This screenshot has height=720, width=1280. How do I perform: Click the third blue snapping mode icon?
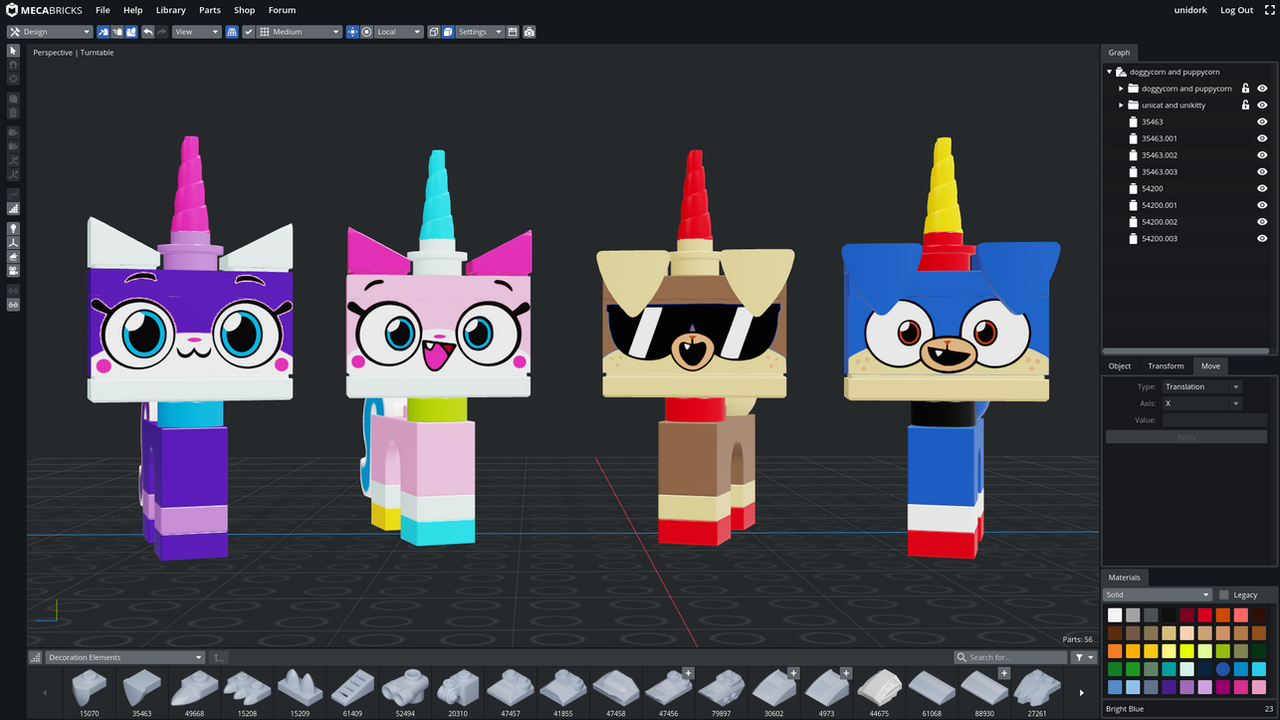point(130,32)
